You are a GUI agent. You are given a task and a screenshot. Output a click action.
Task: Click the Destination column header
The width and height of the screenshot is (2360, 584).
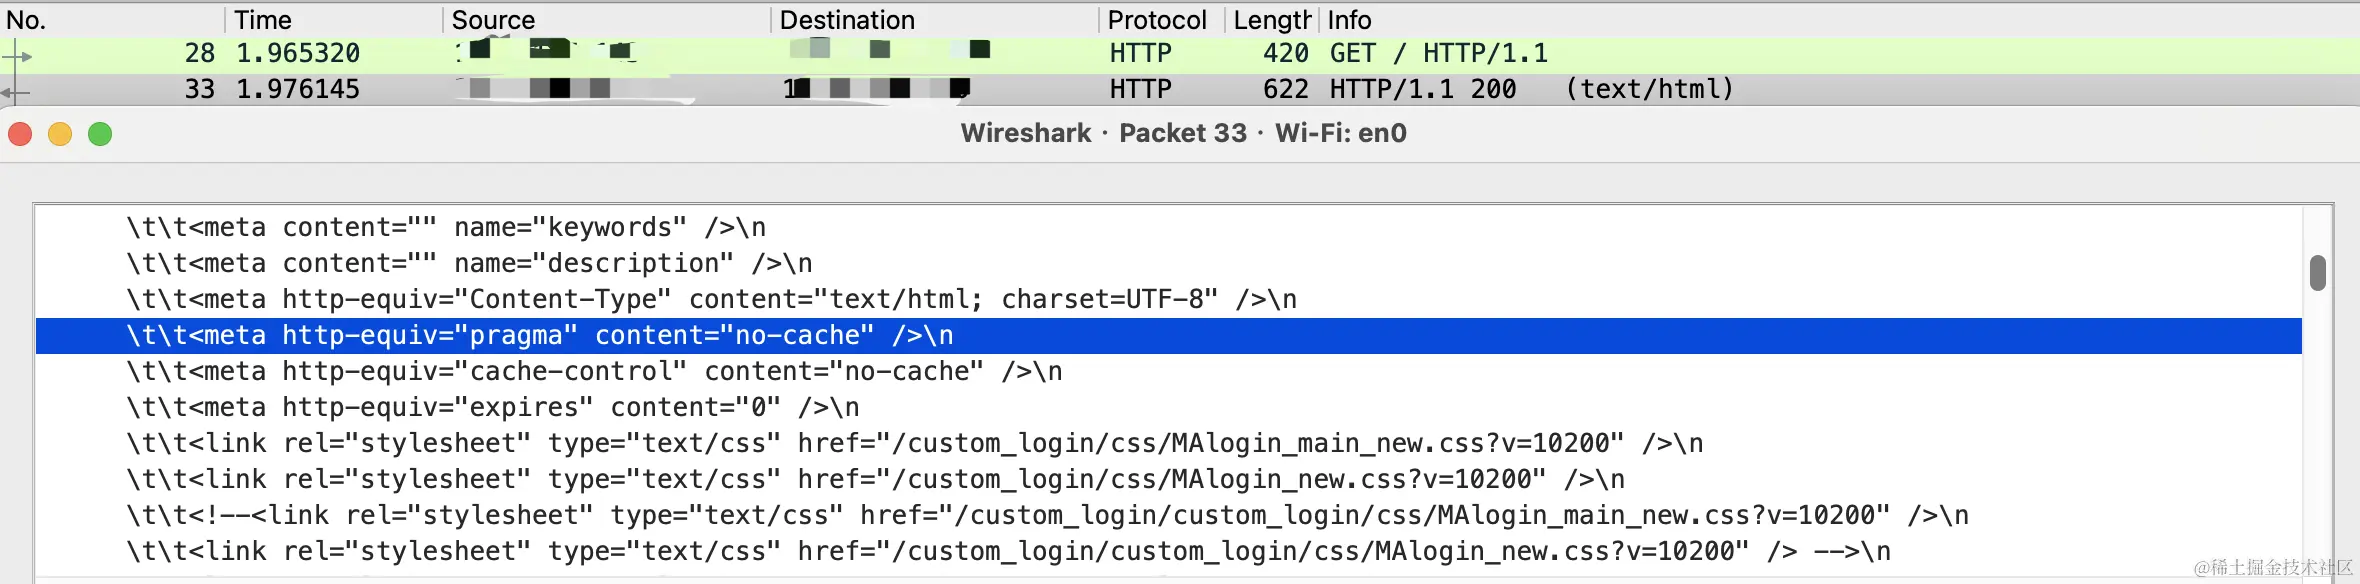[846, 20]
